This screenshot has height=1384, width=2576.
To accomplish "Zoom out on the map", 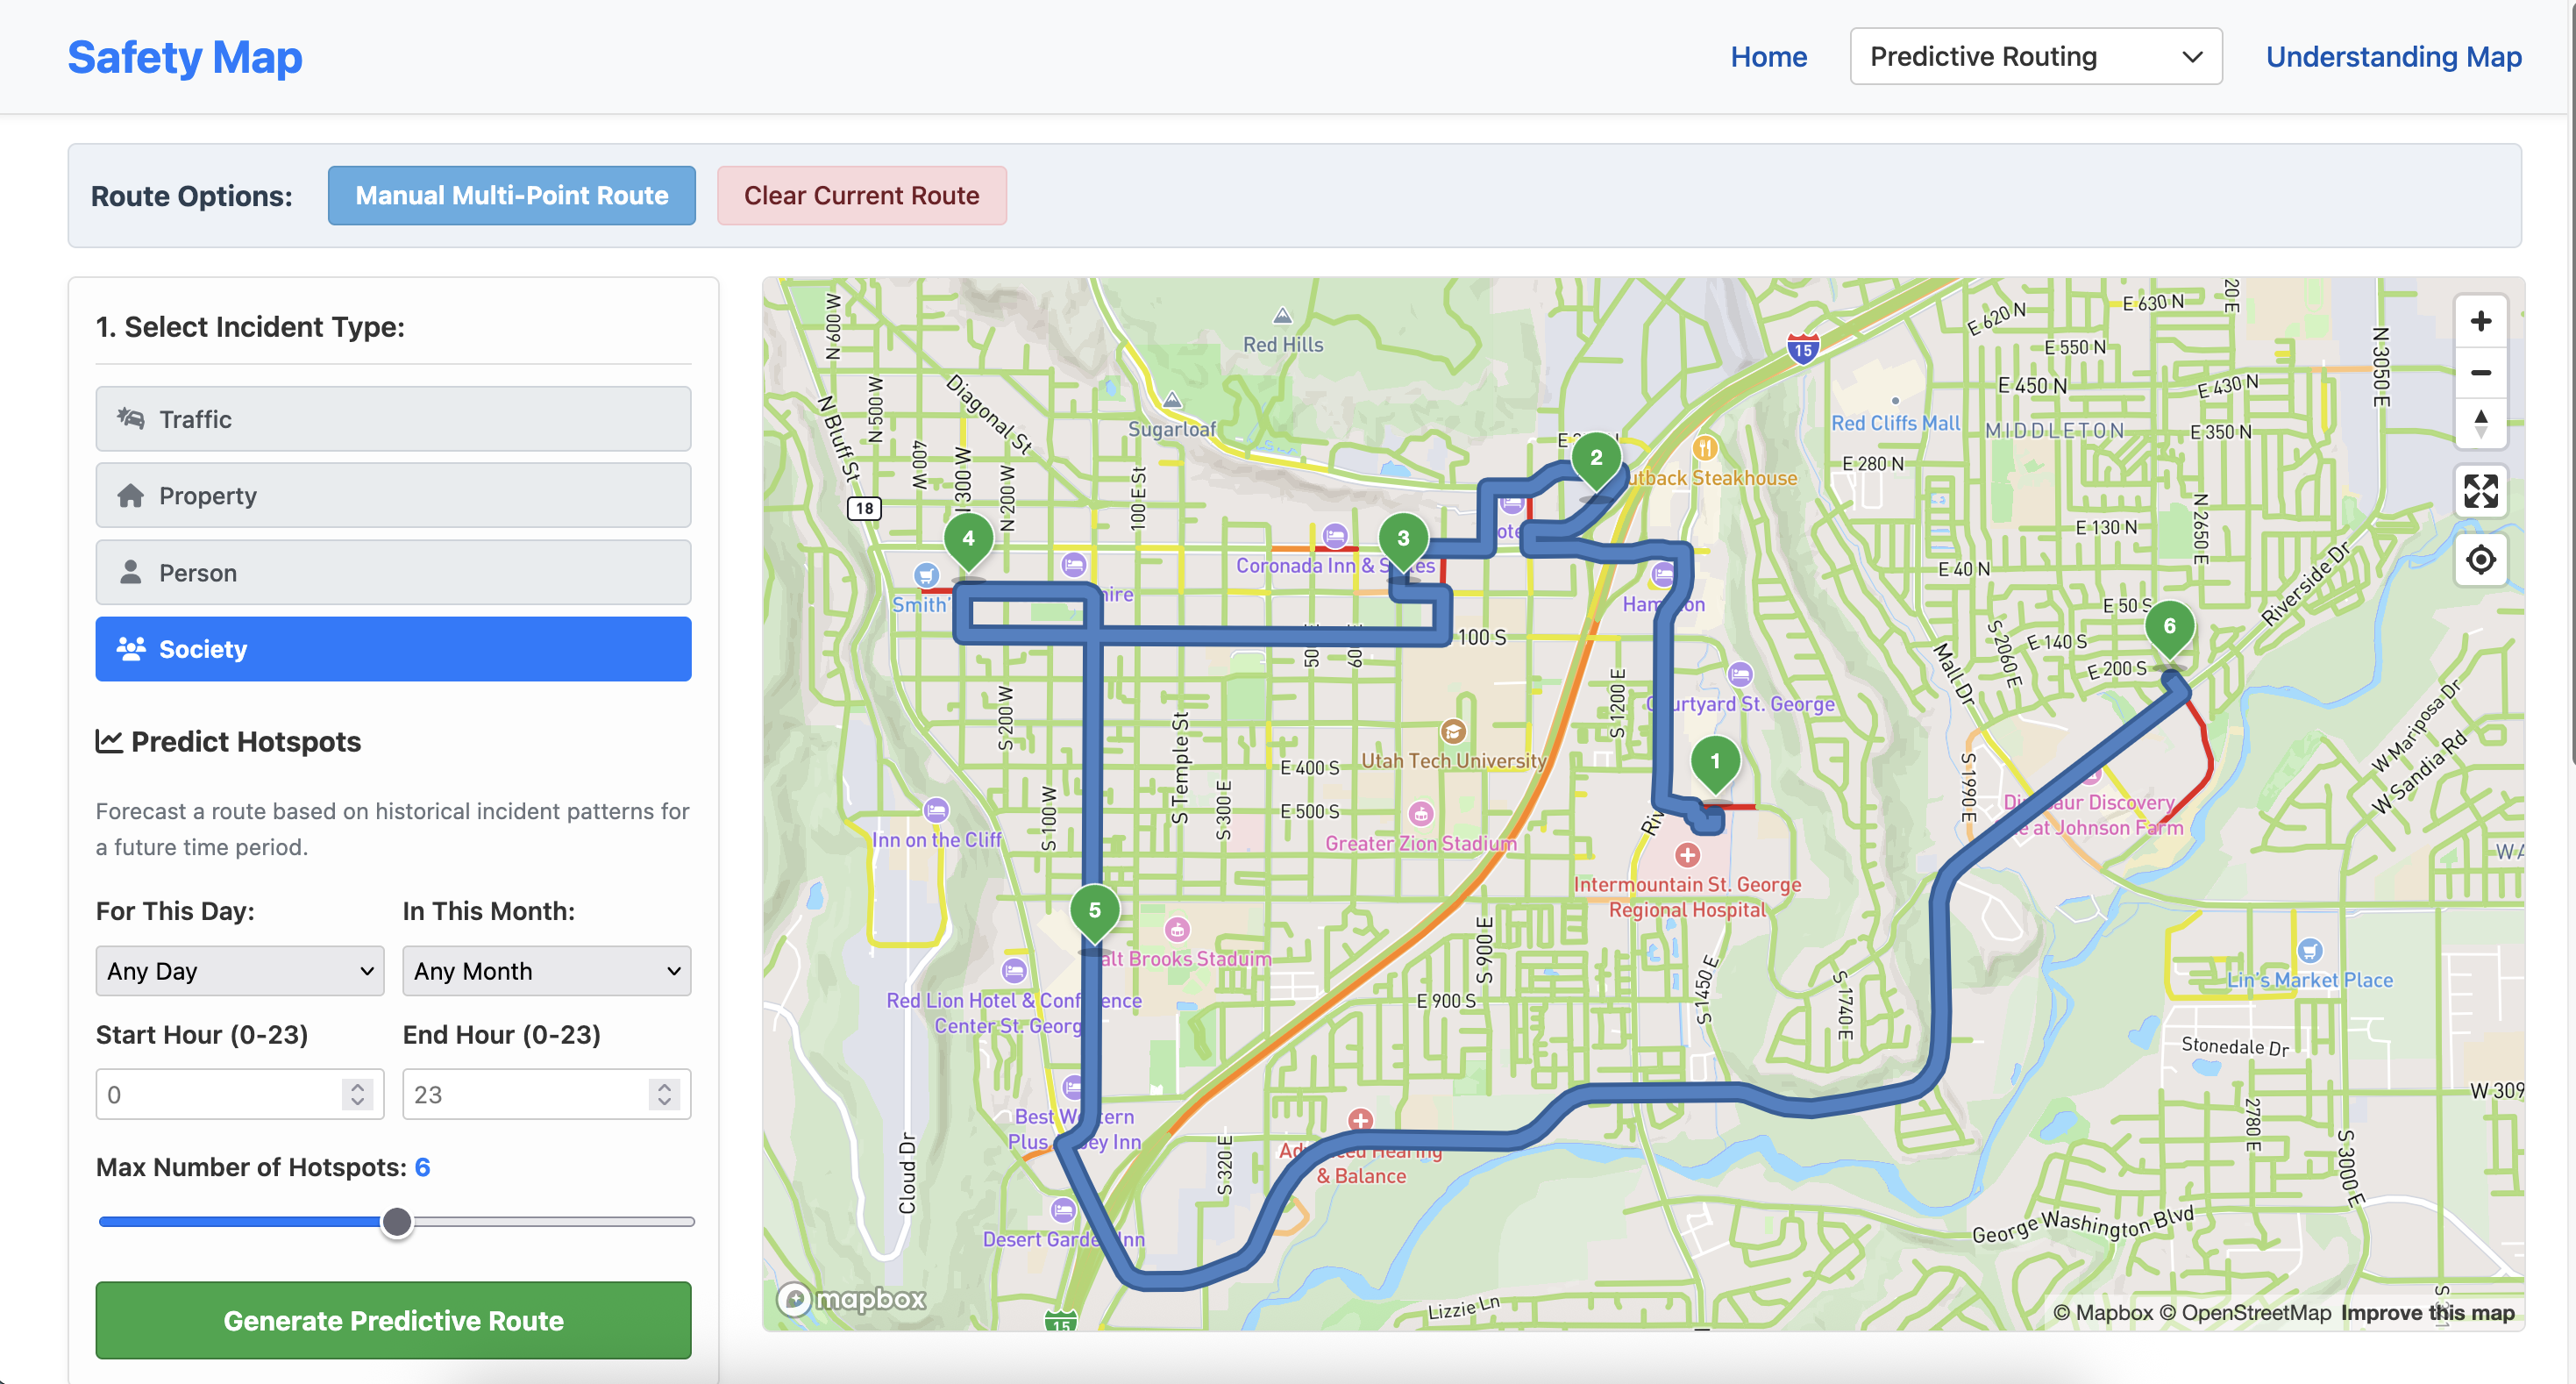I will click(x=2480, y=373).
